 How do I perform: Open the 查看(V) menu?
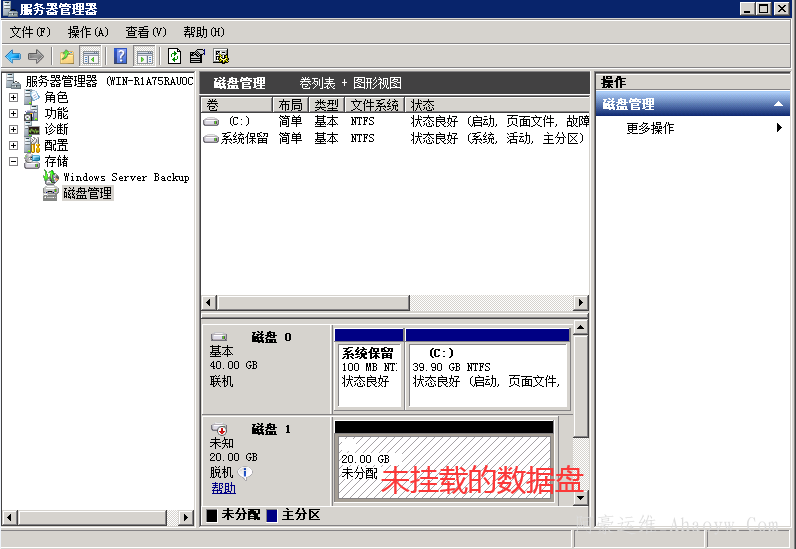(146, 32)
